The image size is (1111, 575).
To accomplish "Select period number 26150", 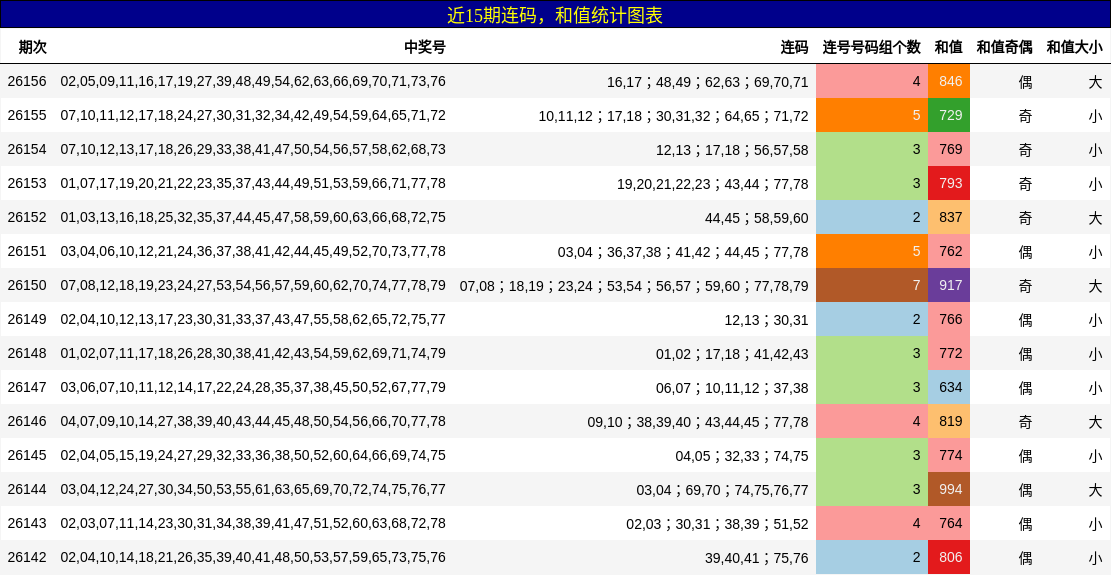I will point(27,285).
